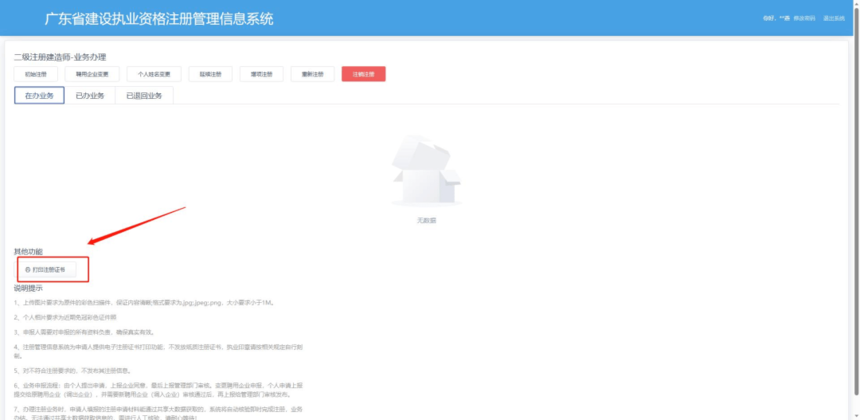
Task: Choose the 延续注册 button
Action: 211,74
